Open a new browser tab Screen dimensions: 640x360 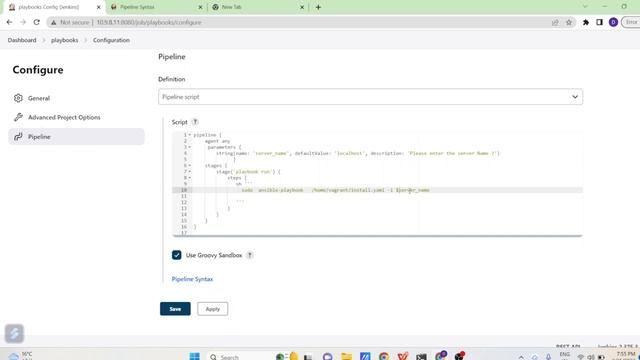click(x=318, y=7)
